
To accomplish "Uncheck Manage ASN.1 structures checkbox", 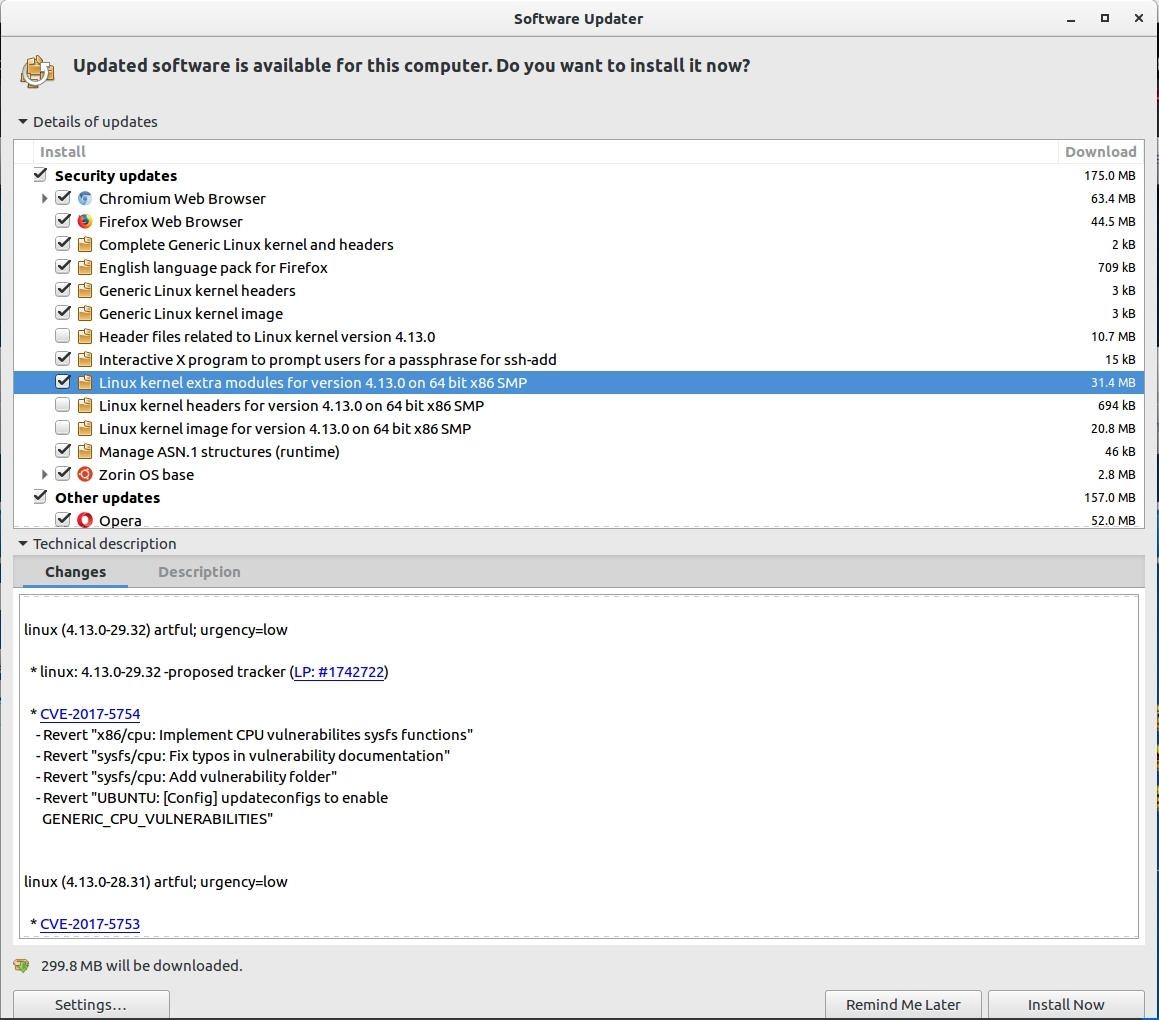I will click(63, 451).
